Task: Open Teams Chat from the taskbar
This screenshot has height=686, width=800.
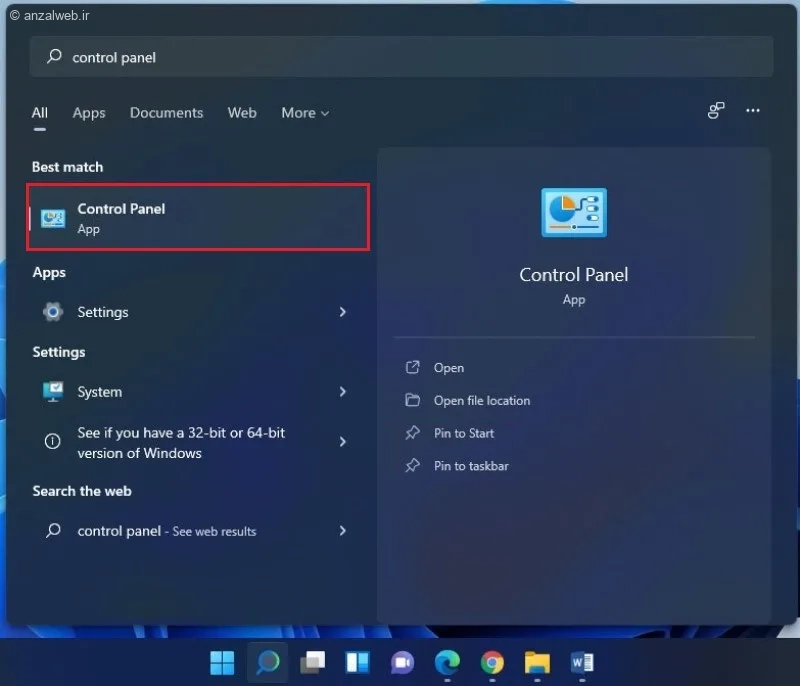Action: click(x=403, y=663)
